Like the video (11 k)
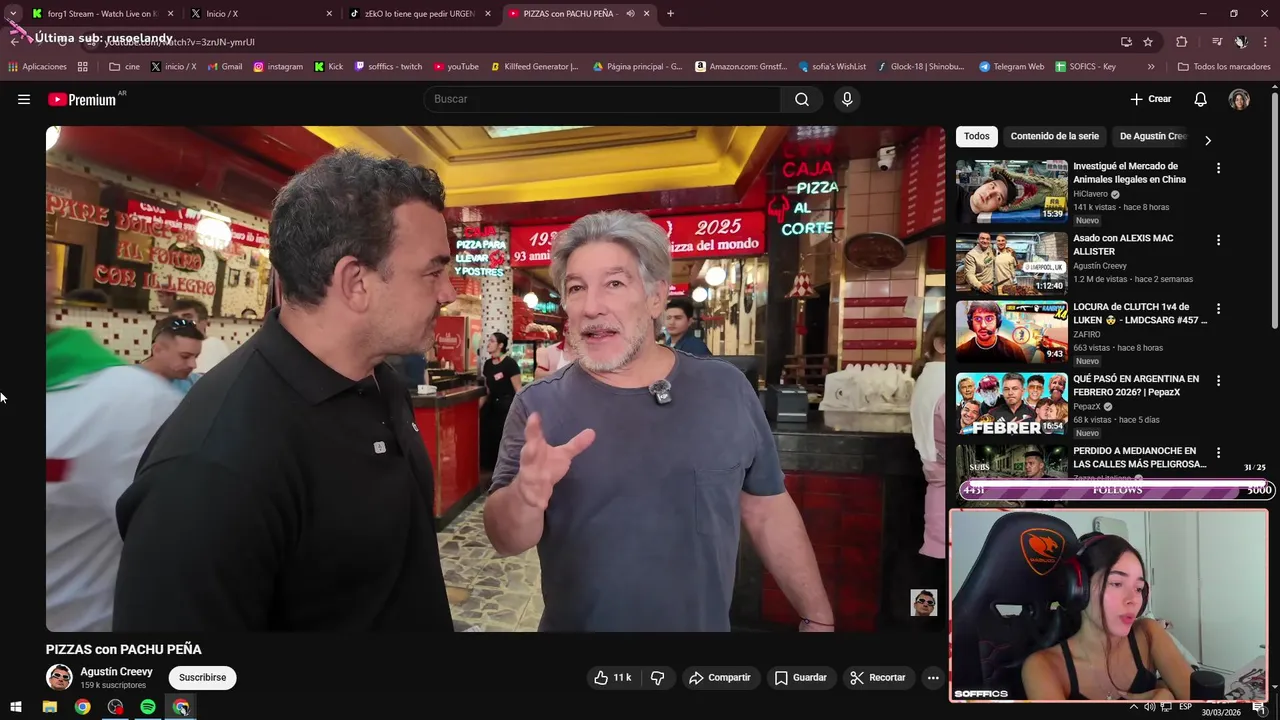The height and width of the screenshot is (720, 1280). coord(612,677)
